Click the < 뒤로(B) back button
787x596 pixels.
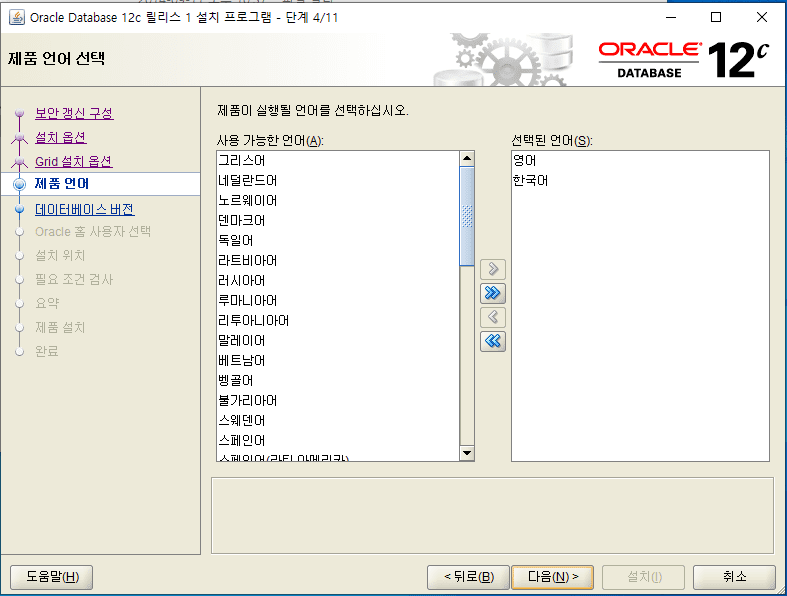click(x=468, y=577)
